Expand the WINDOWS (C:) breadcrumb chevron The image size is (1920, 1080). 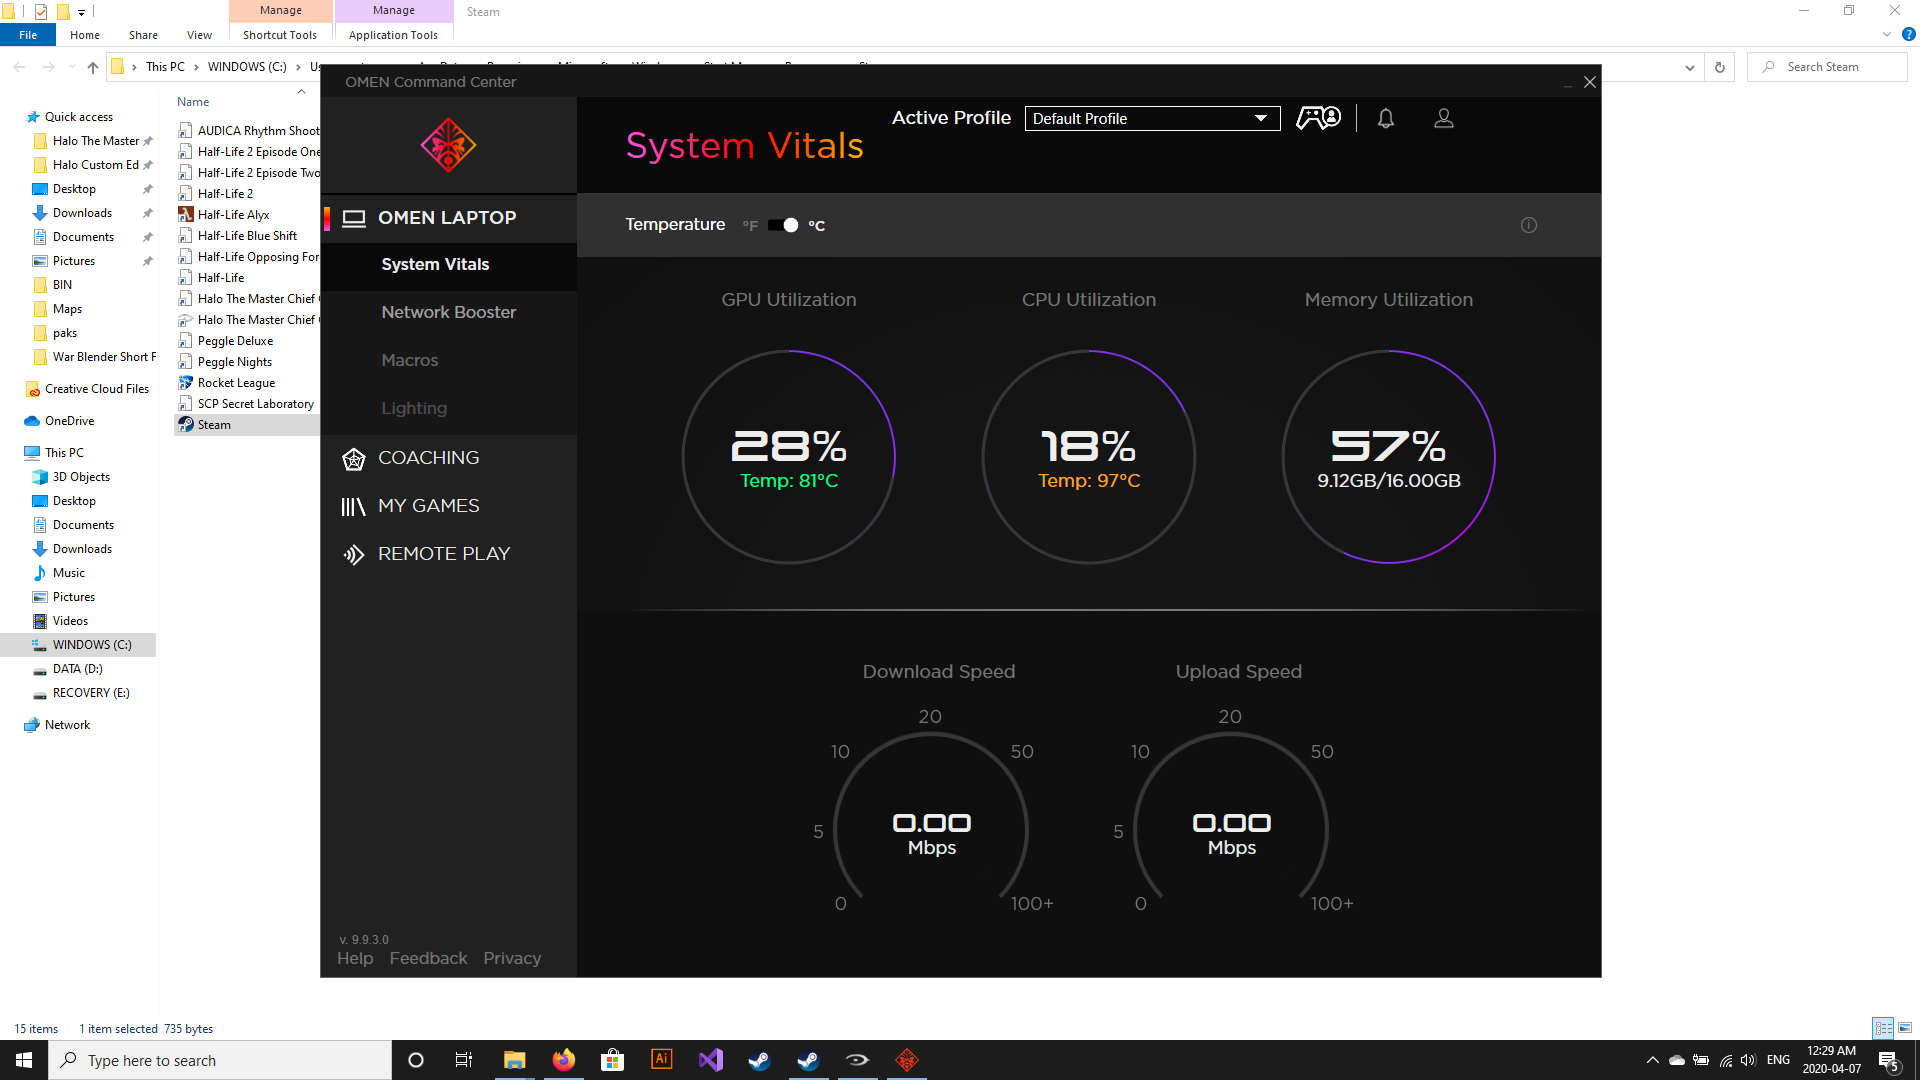[298, 67]
